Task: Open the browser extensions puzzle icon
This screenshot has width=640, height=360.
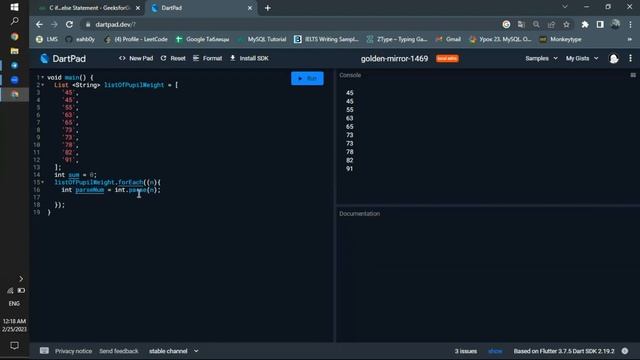Action: tap(584, 24)
